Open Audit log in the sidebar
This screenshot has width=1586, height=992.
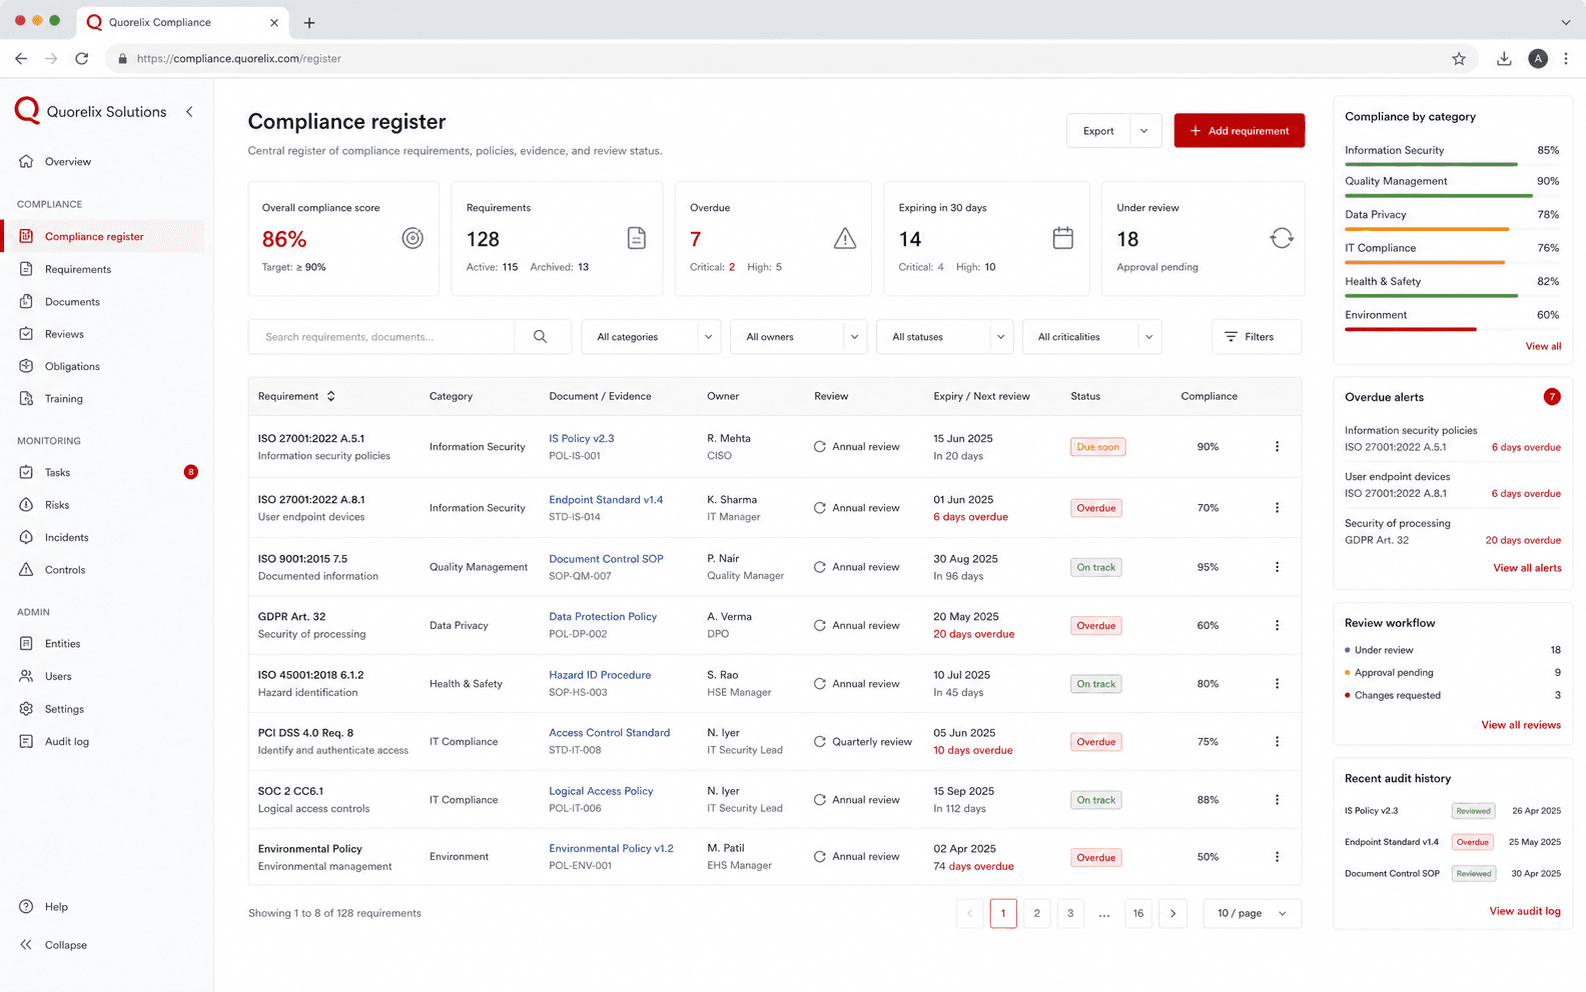point(67,742)
